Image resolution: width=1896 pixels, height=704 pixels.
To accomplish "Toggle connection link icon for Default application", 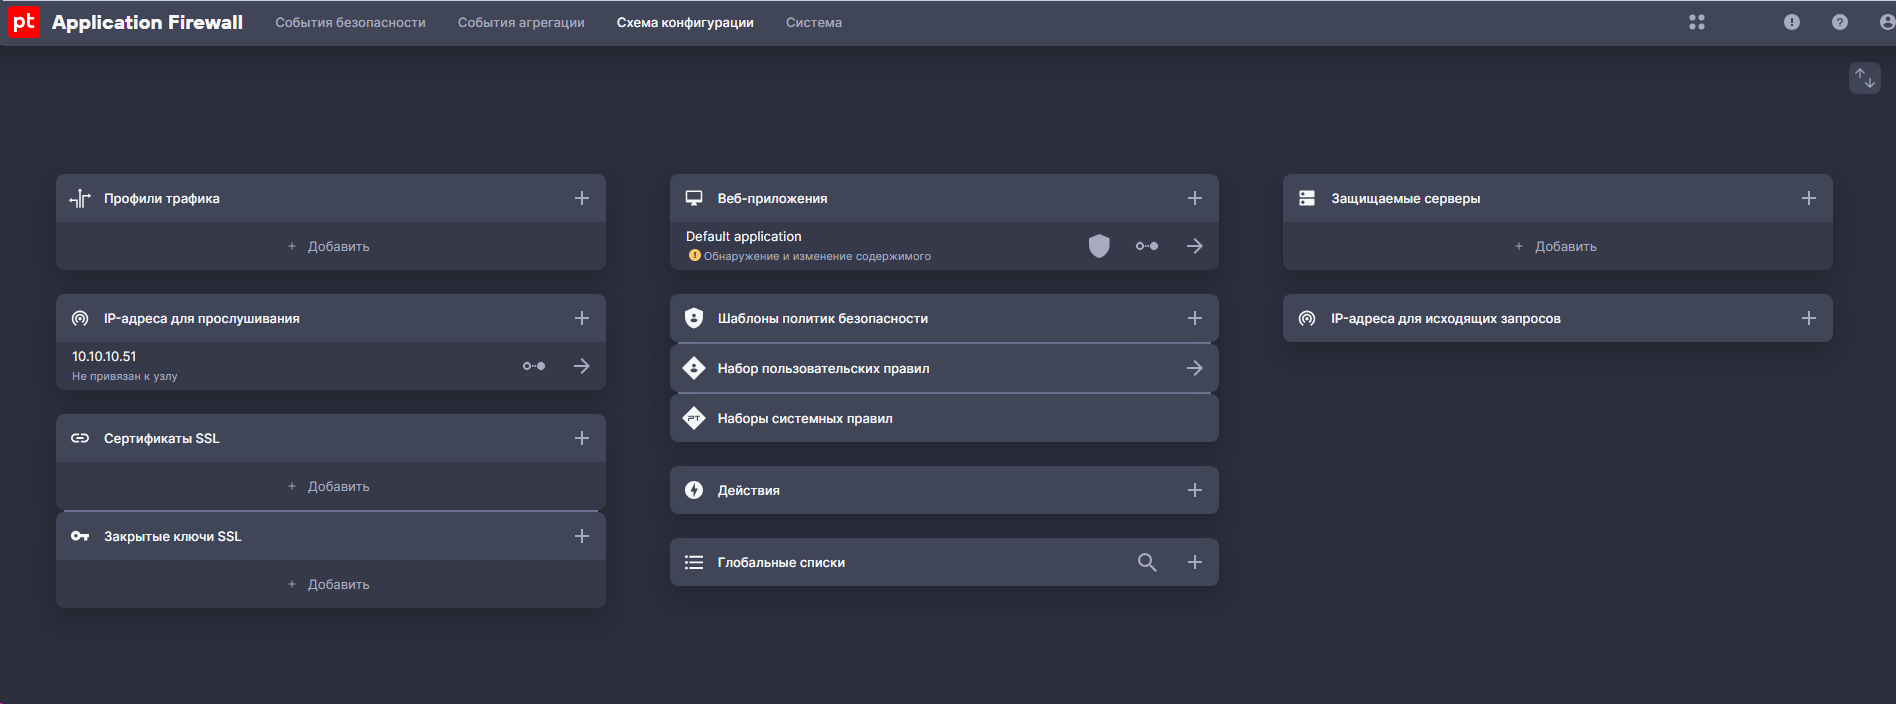I will (1147, 246).
